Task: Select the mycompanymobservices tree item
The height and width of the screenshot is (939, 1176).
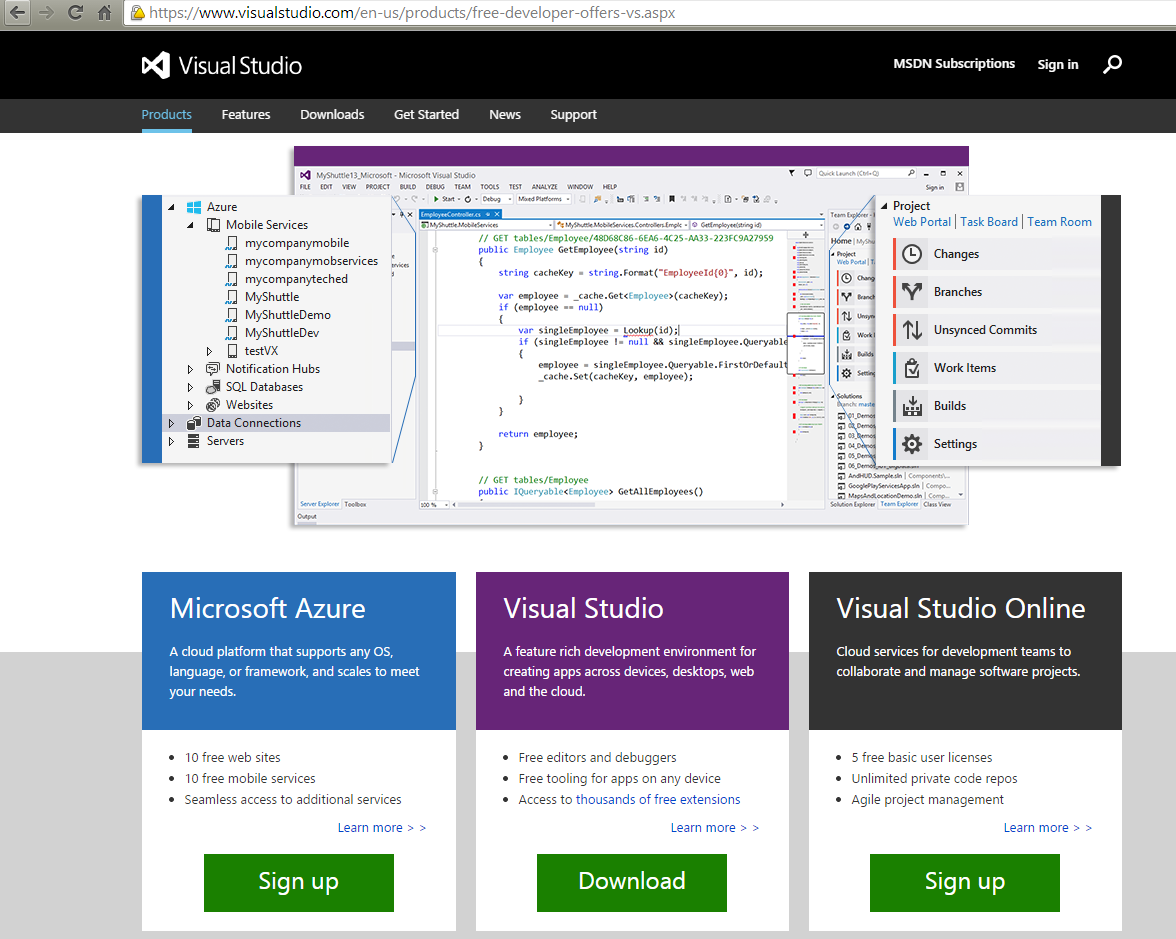Action: 311,261
